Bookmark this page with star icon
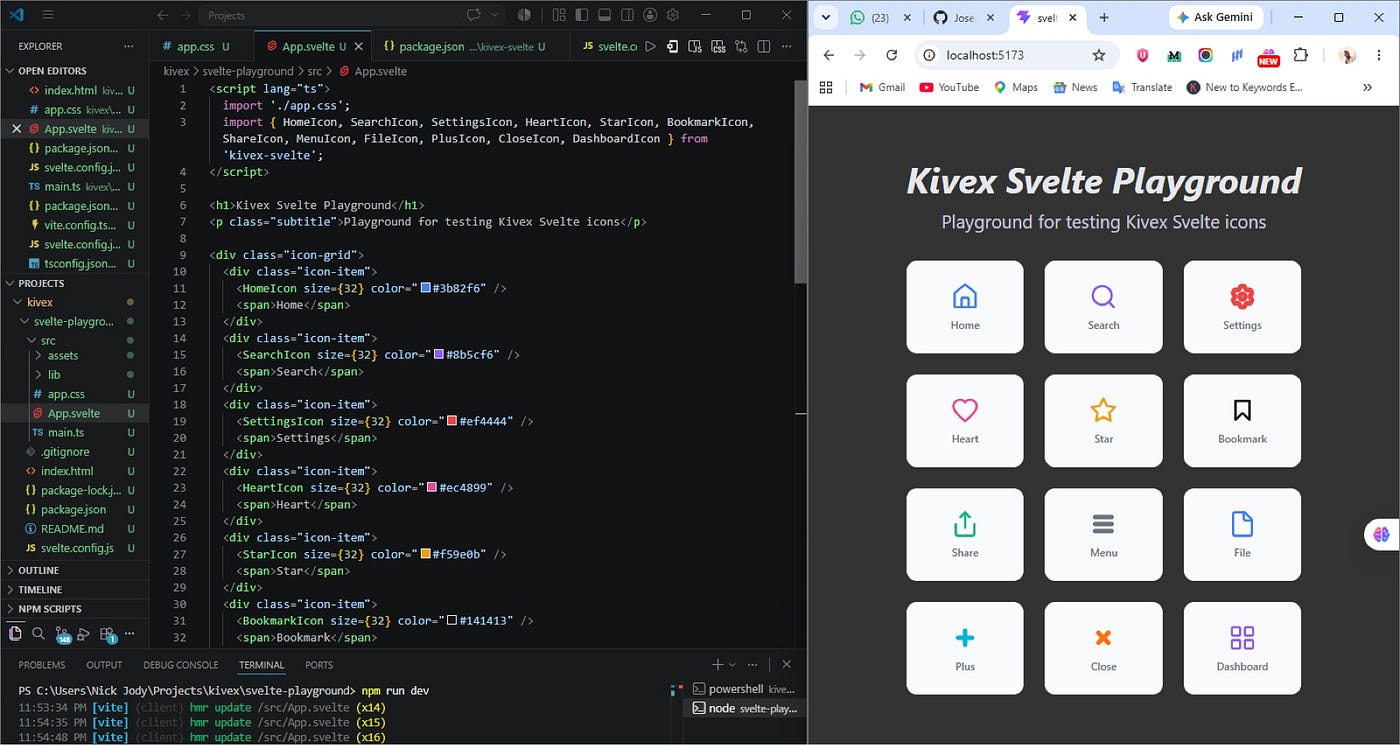This screenshot has width=1400, height=745. (1099, 55)
